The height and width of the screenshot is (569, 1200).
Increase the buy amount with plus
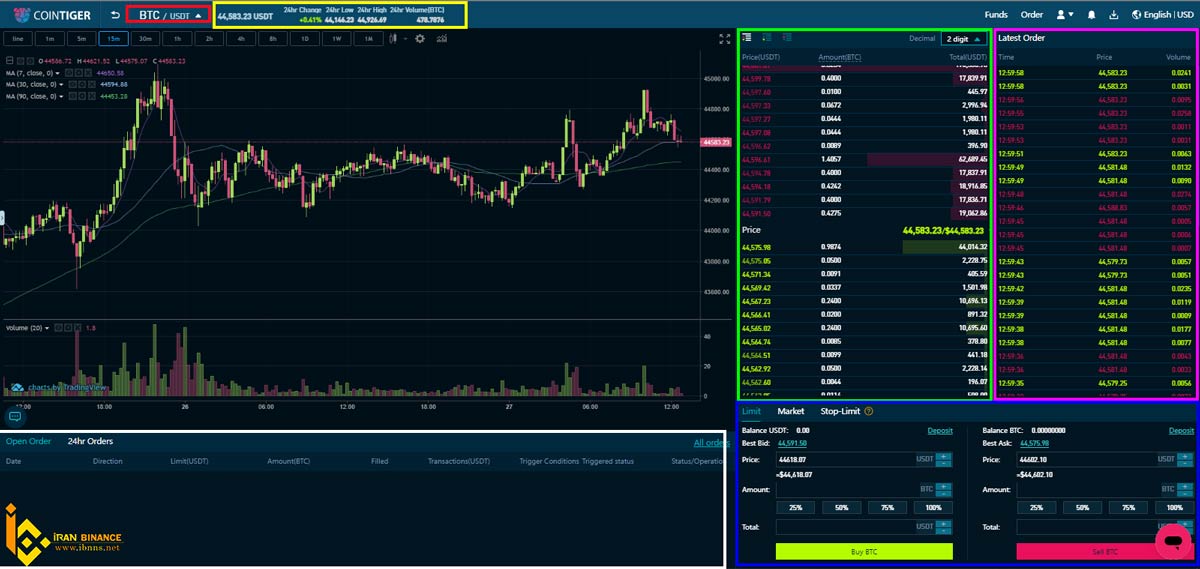point(945,486)
